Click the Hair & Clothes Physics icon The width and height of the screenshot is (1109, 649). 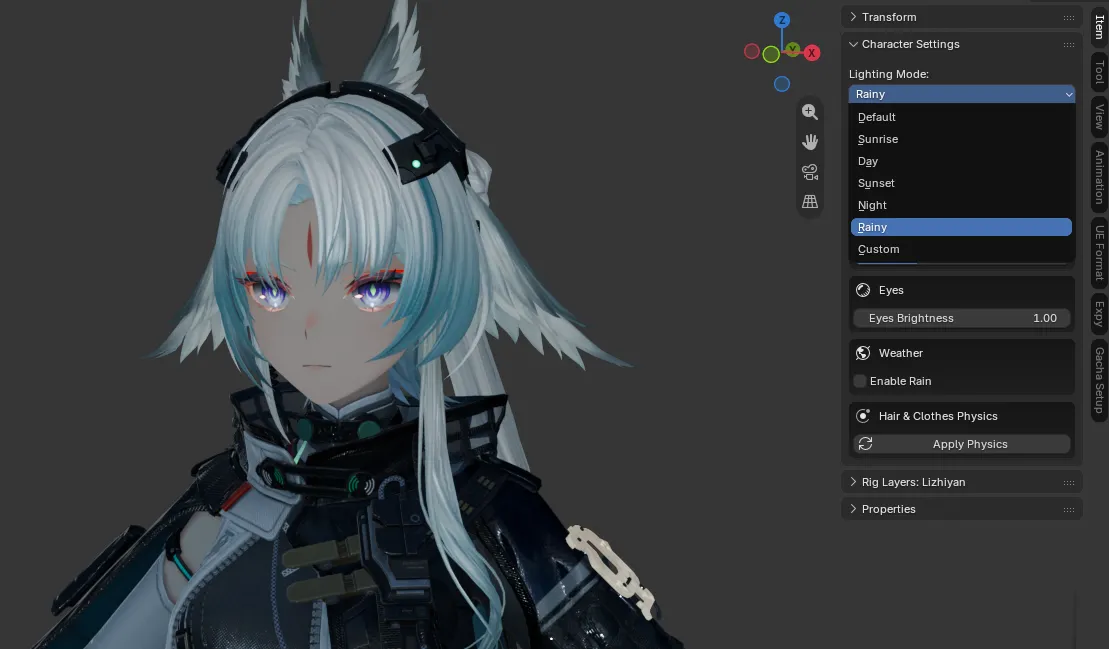coord(863,416)
